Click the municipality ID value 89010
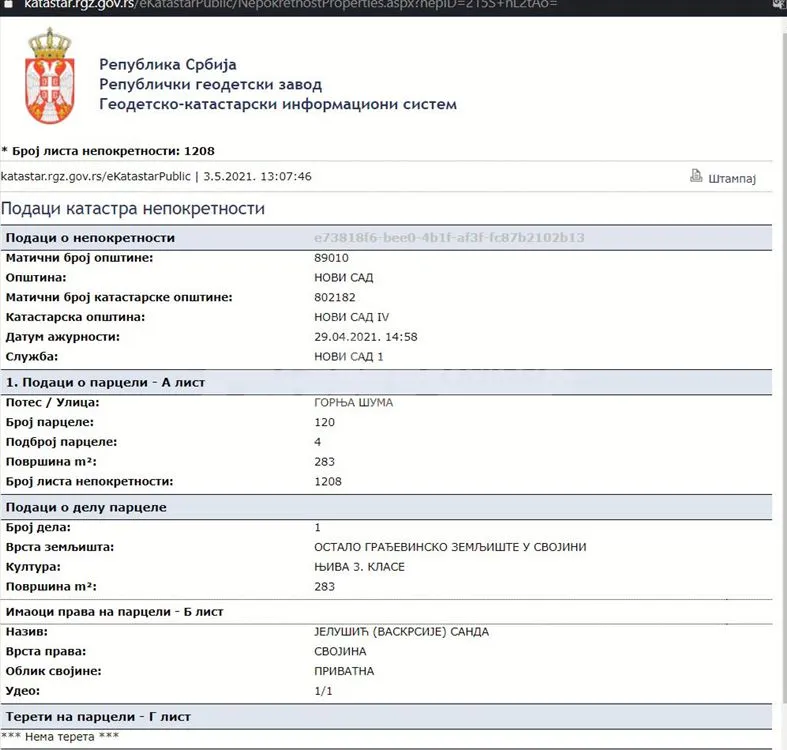This screenshot has width=787, height=750. 331,258
